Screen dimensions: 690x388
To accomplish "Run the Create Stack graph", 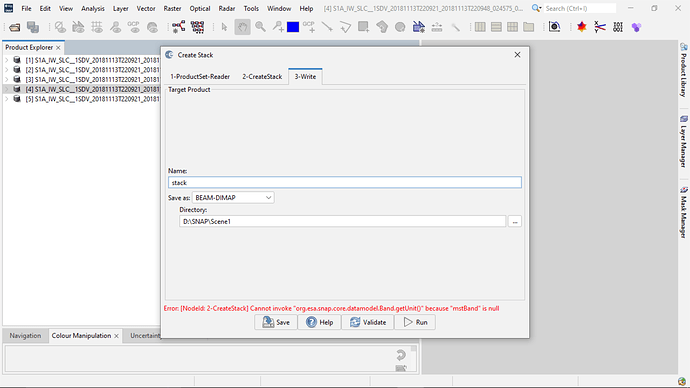I will tap(415, 322).
